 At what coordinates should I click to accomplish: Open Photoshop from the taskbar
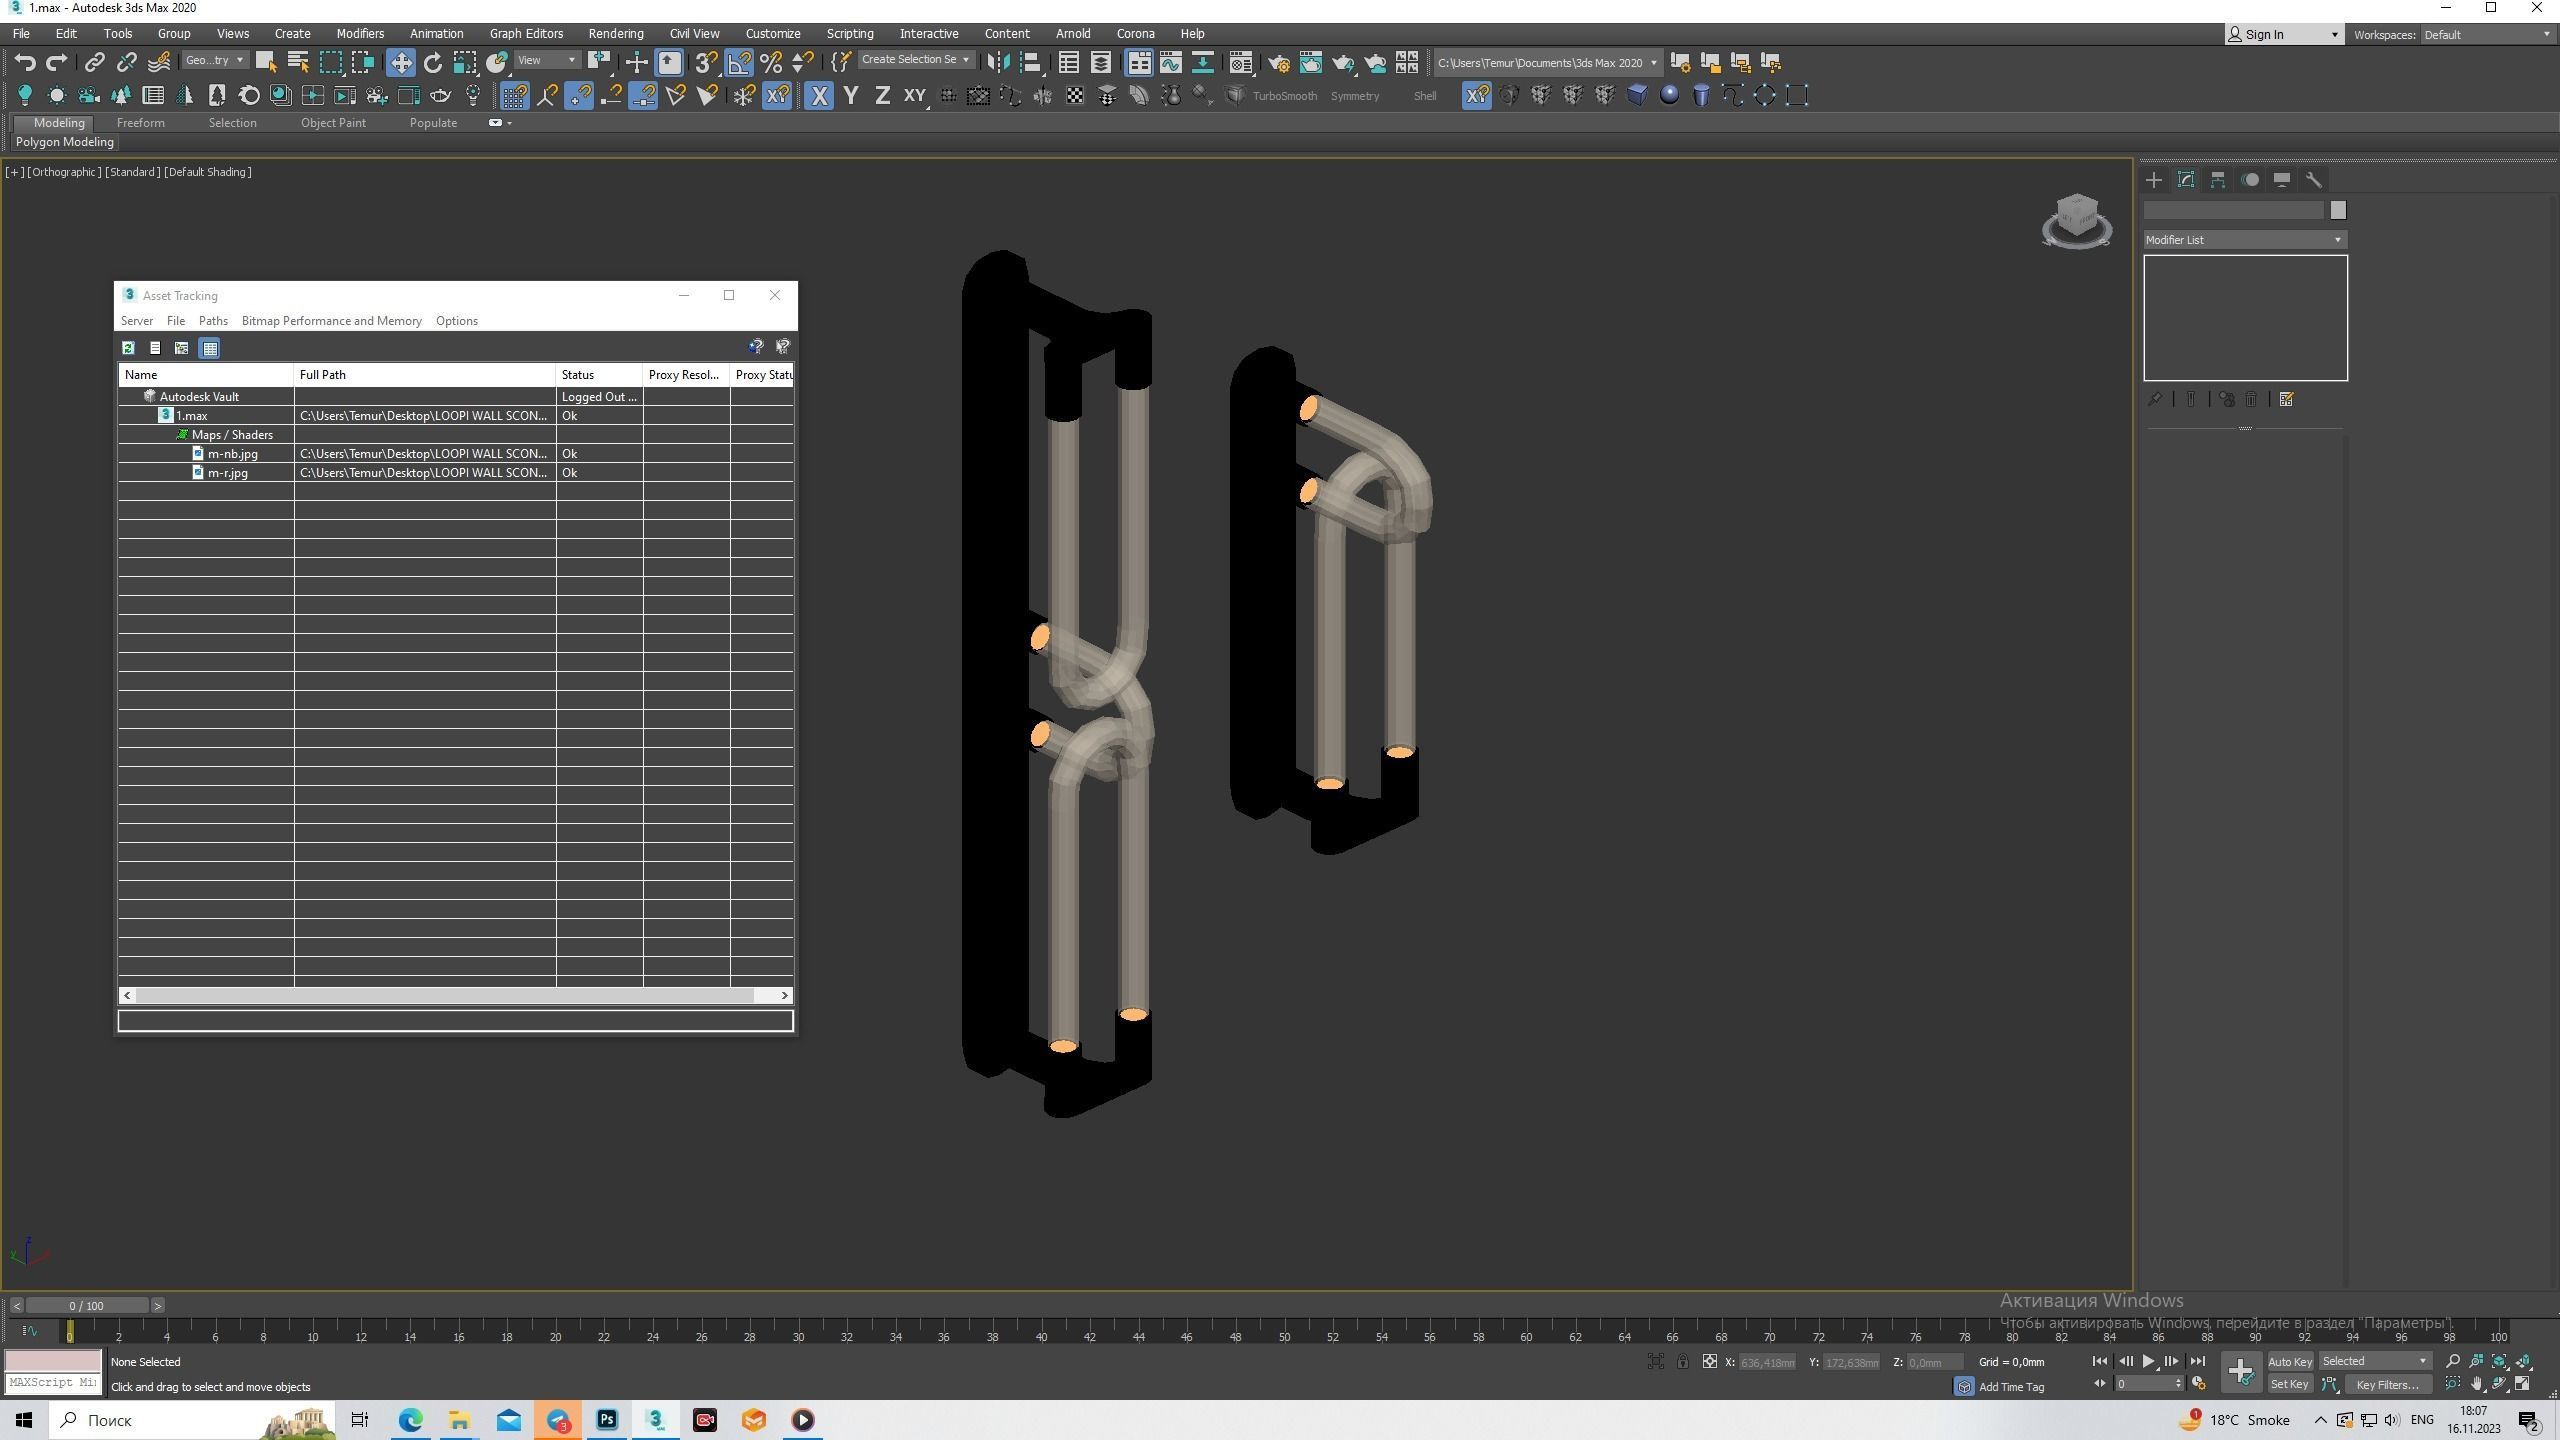click(x=607, y=1420)
